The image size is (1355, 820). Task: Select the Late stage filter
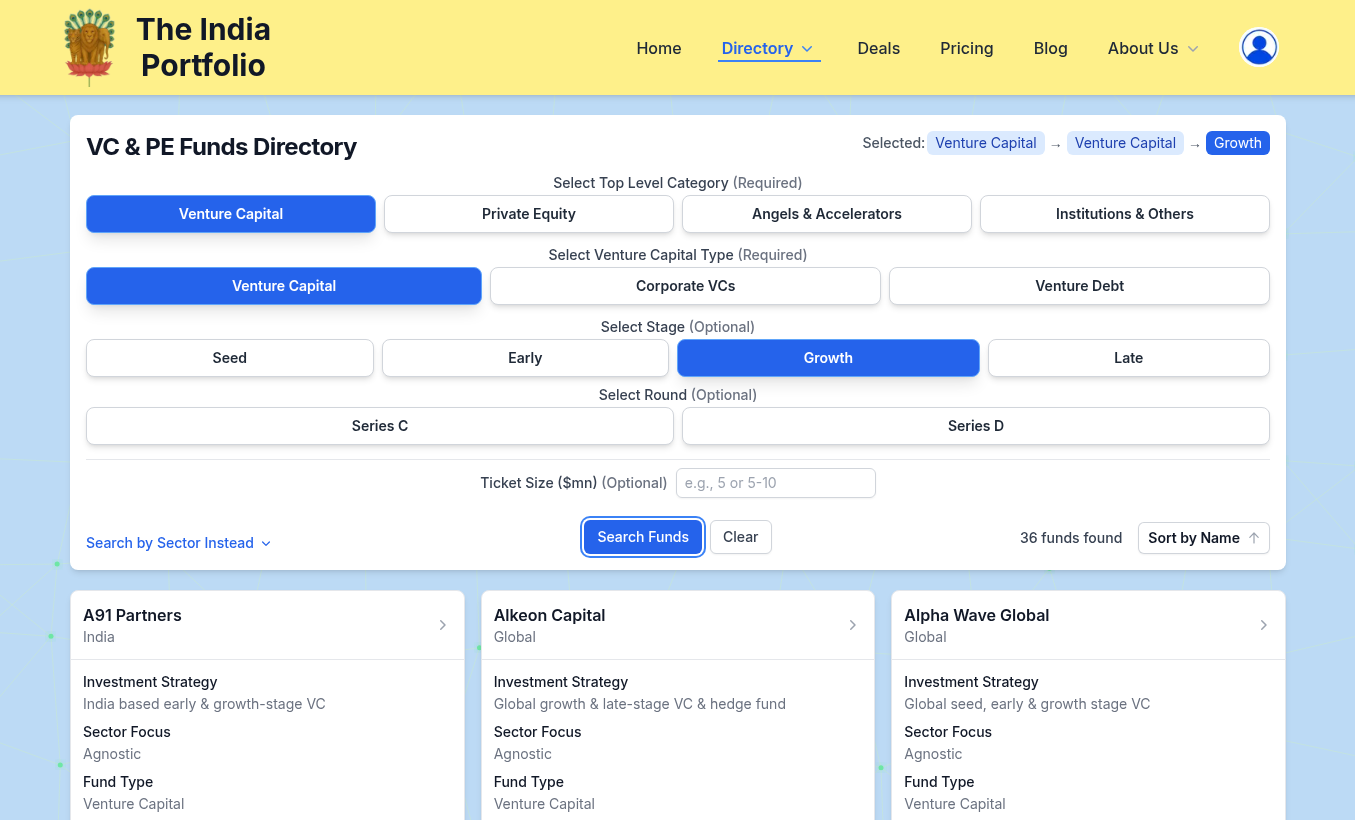coord(1129,358)
